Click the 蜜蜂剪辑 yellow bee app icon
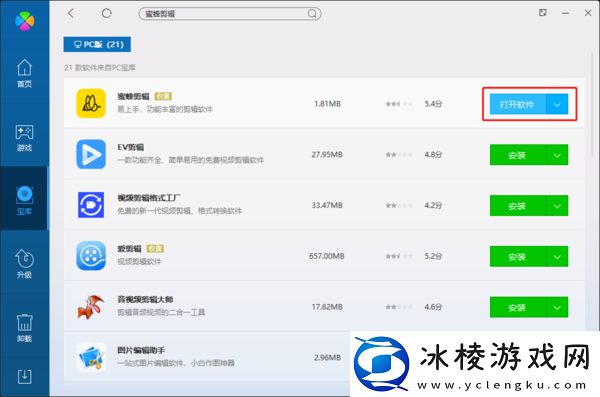The height and width of the screenshot is (397, 600). point(91,103)
